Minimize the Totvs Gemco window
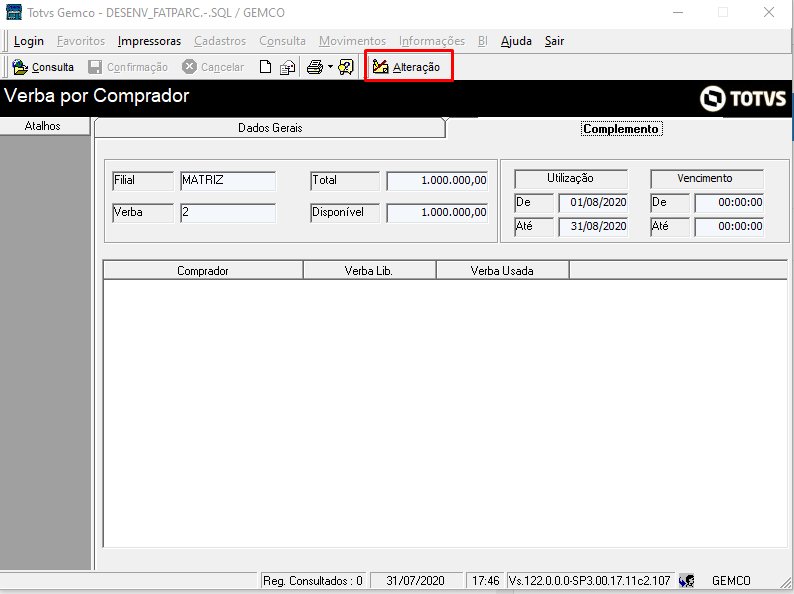The width and height of the screenshot is (794, 594). (x=678, y=12)
